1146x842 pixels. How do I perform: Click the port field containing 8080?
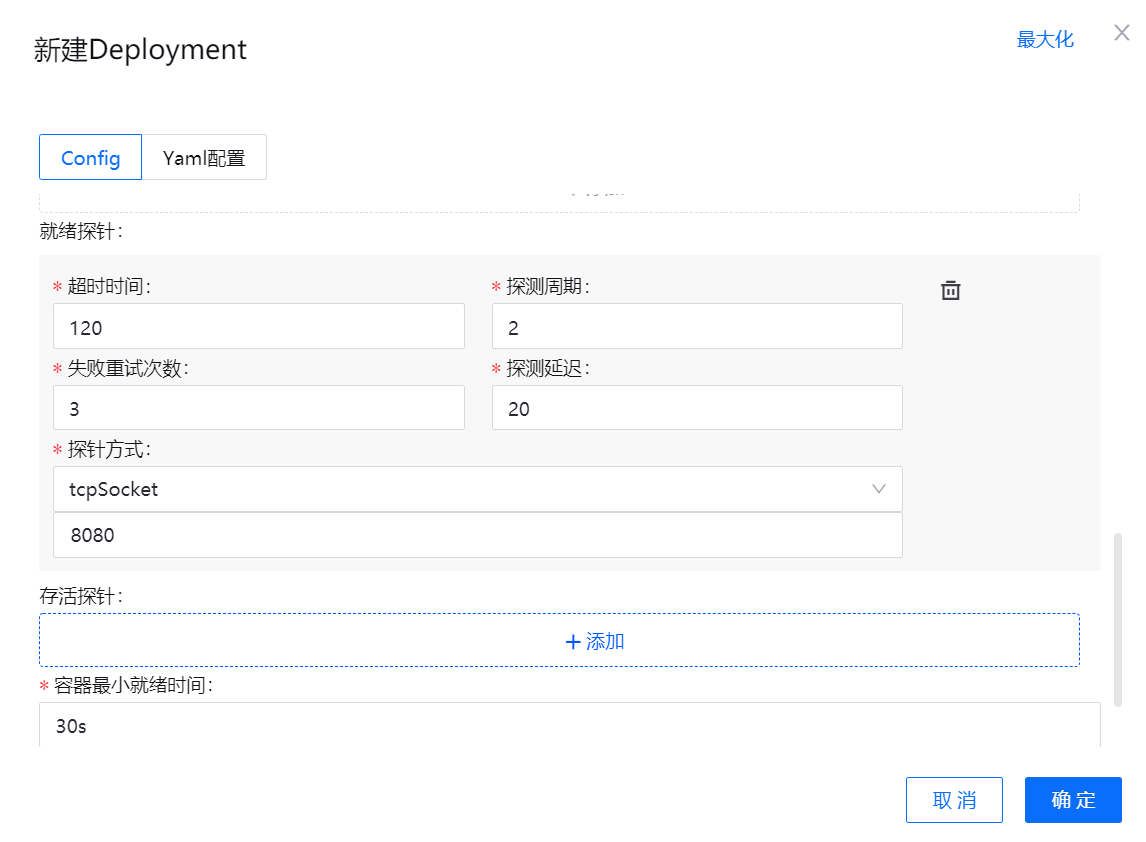point(477,535)
